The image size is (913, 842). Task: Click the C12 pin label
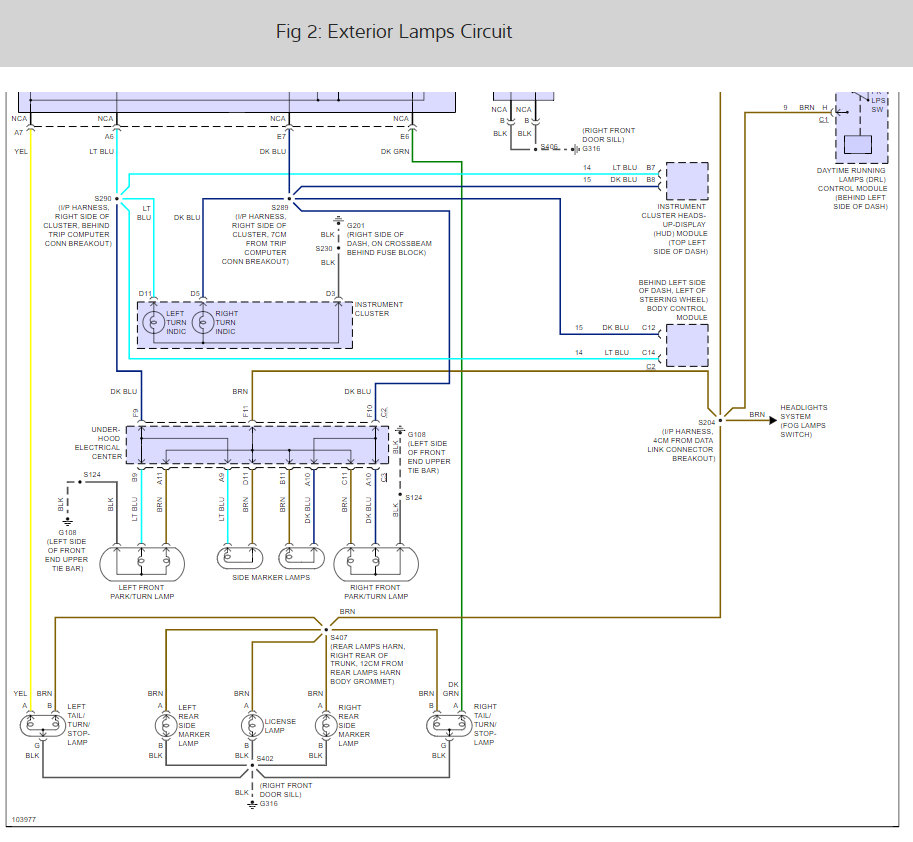[649, 328]
